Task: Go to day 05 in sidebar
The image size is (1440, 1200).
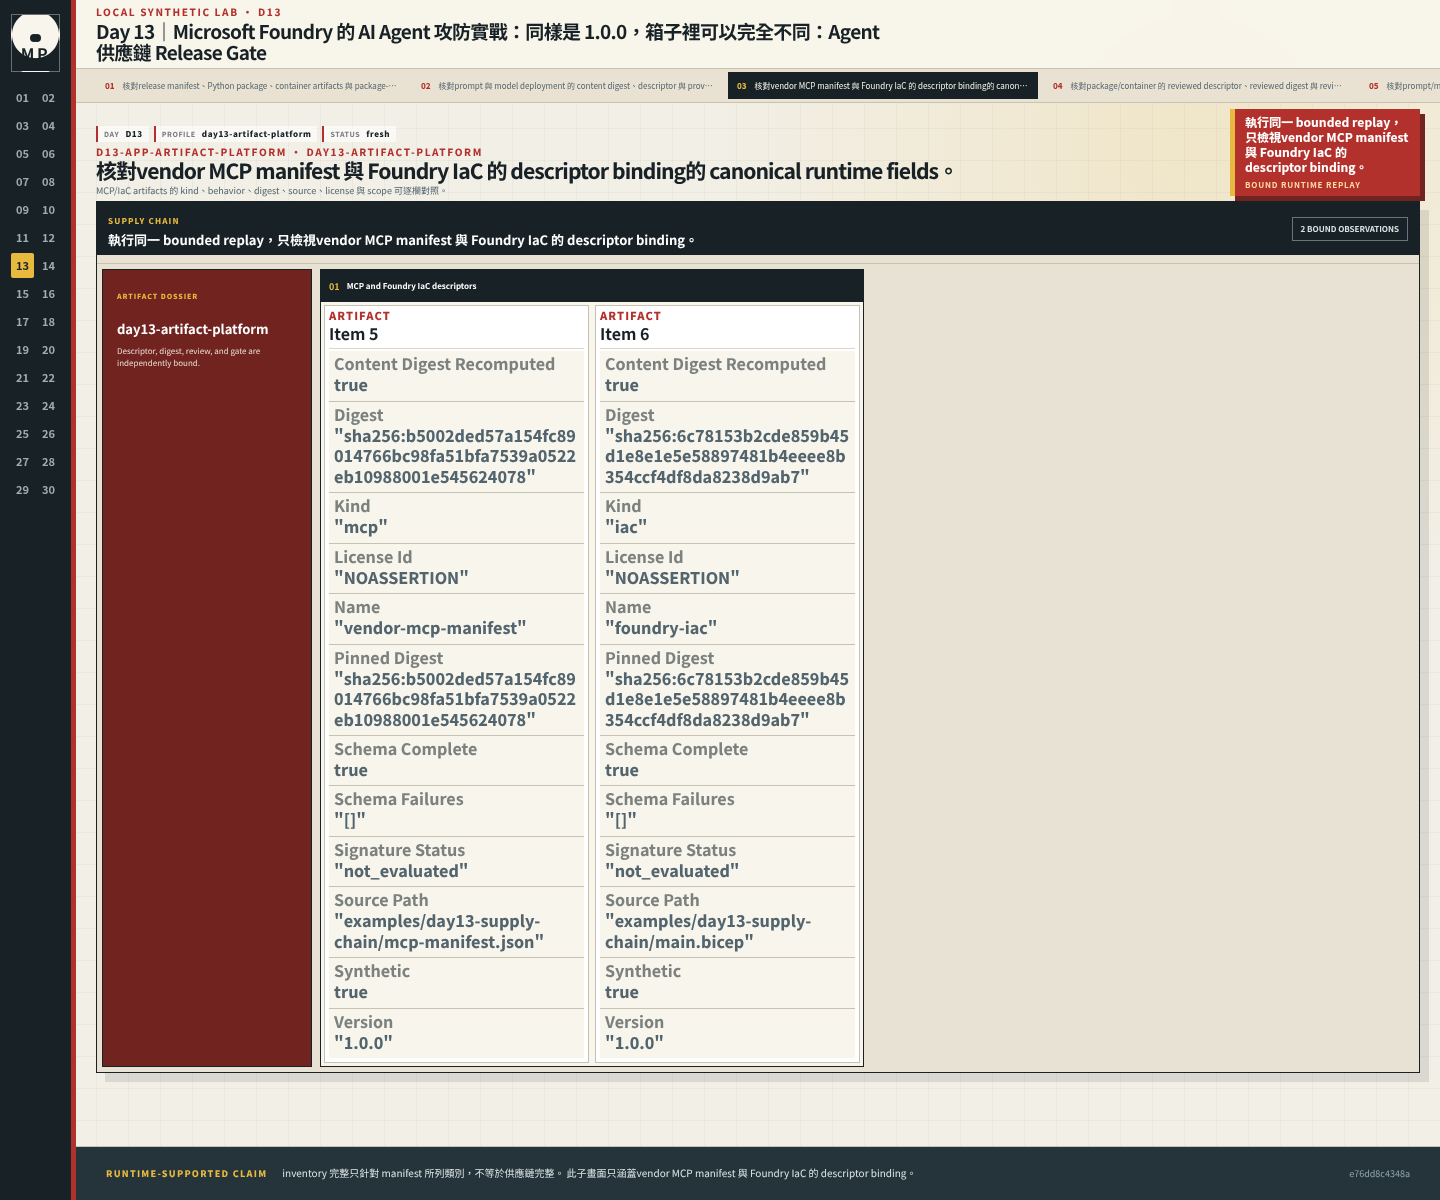Action: click(22, 154)
